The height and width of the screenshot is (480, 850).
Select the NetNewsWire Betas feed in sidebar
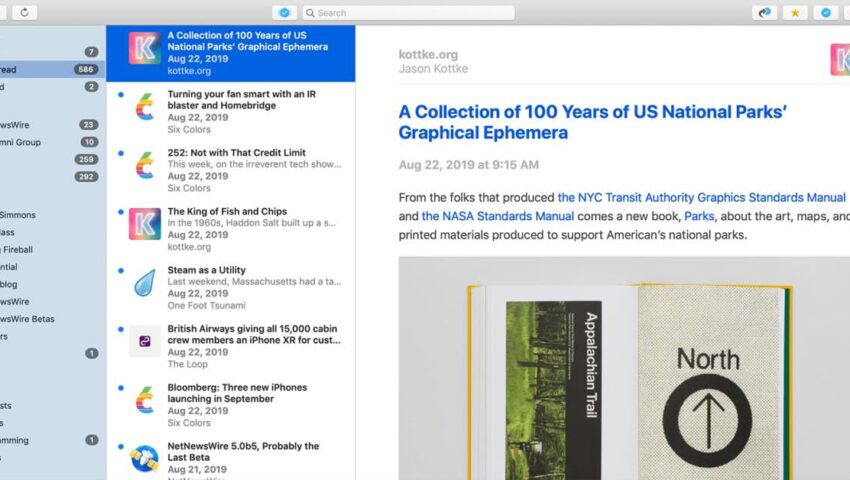pos(51,319)
